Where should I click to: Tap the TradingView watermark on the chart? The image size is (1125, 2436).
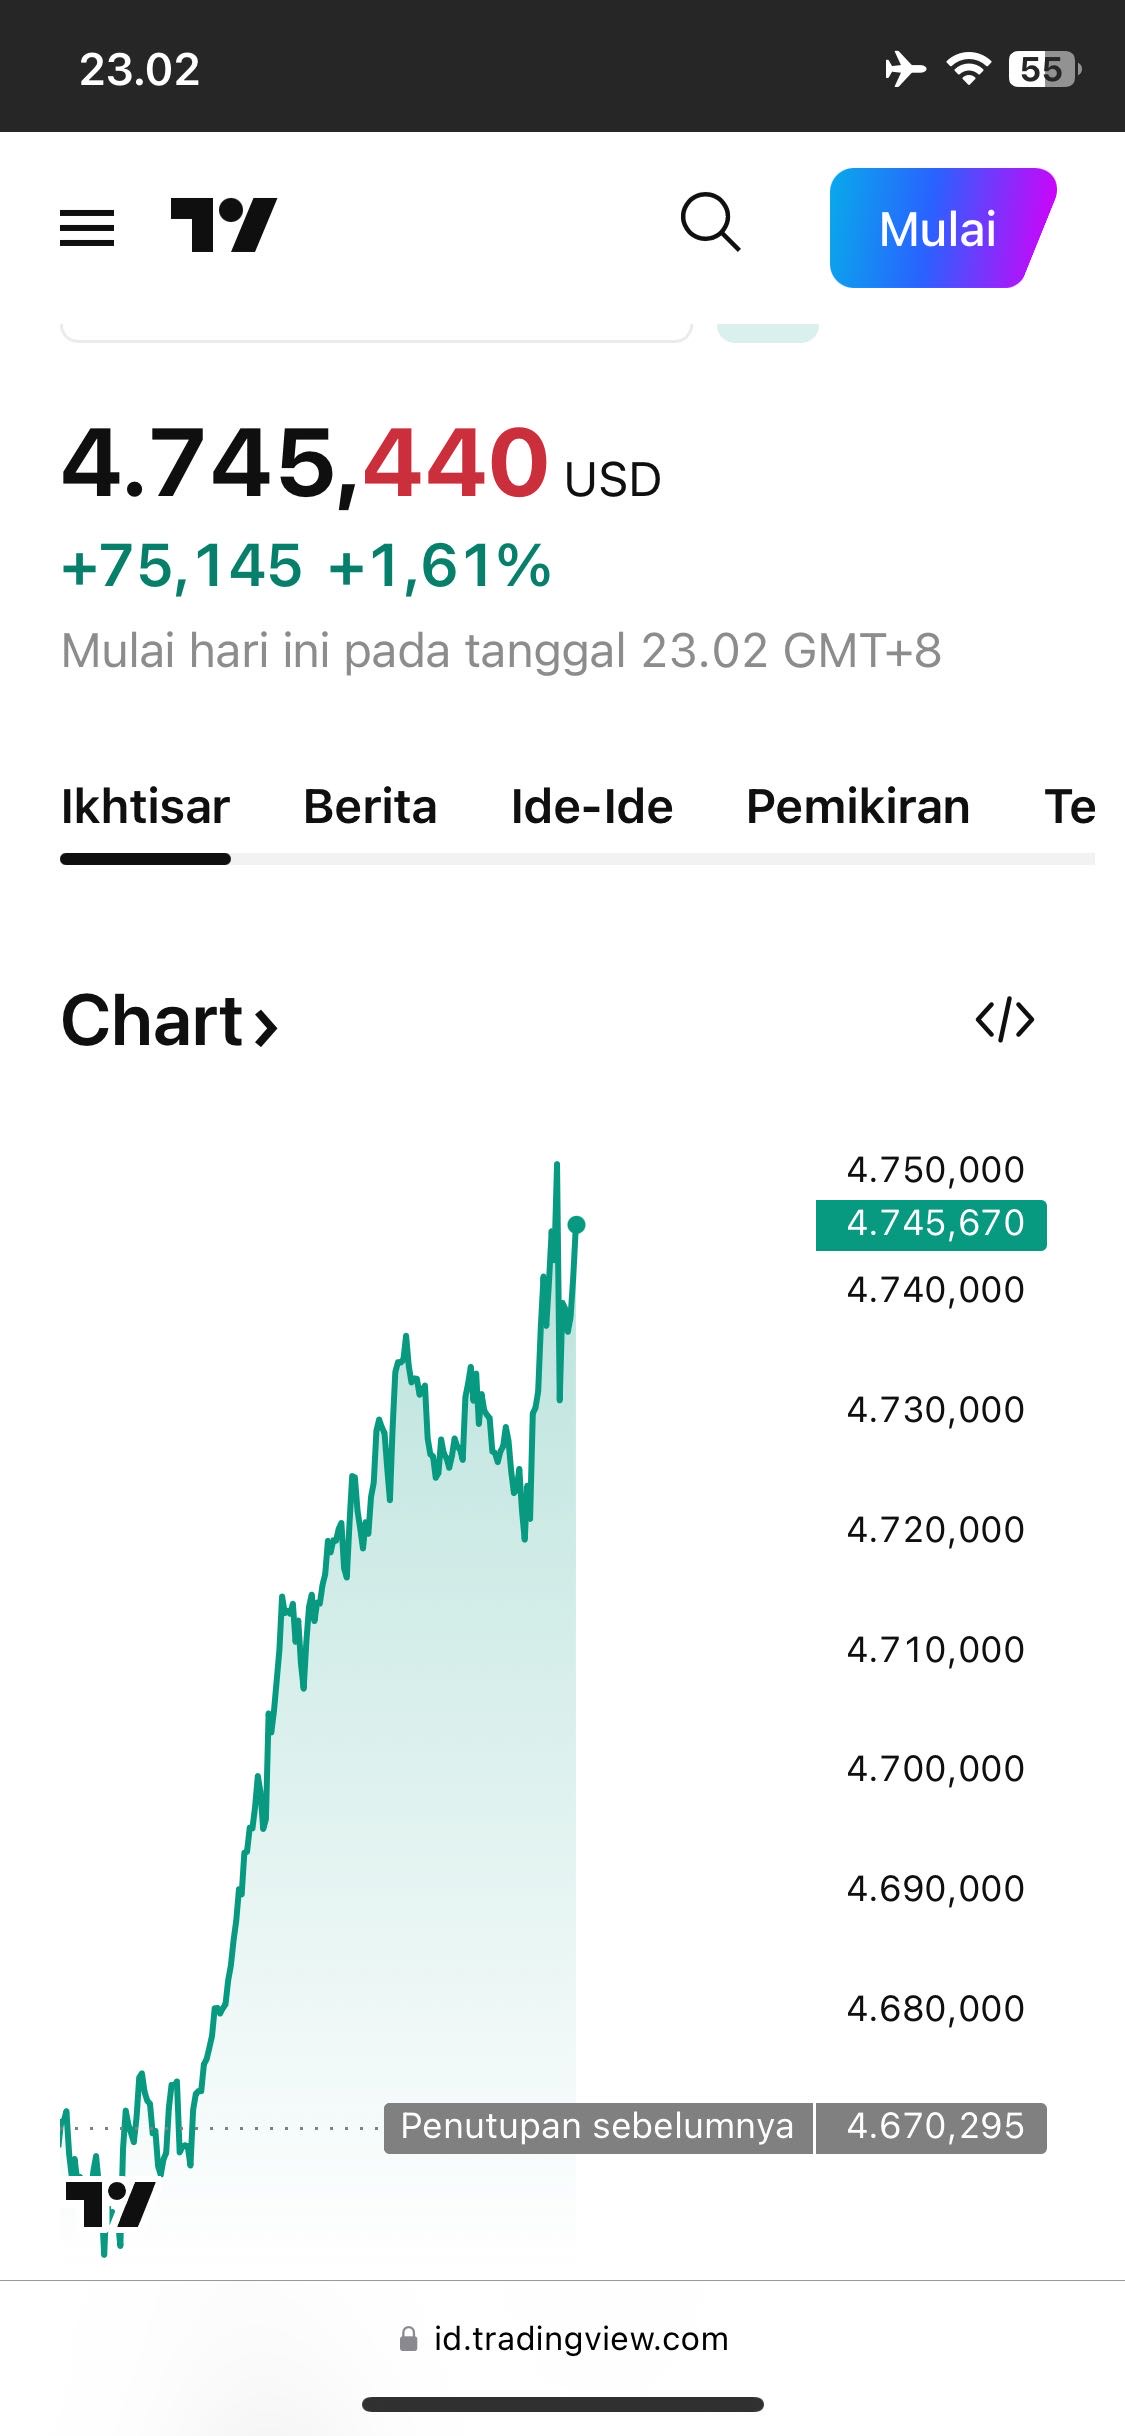click(x=110, y=2204)
